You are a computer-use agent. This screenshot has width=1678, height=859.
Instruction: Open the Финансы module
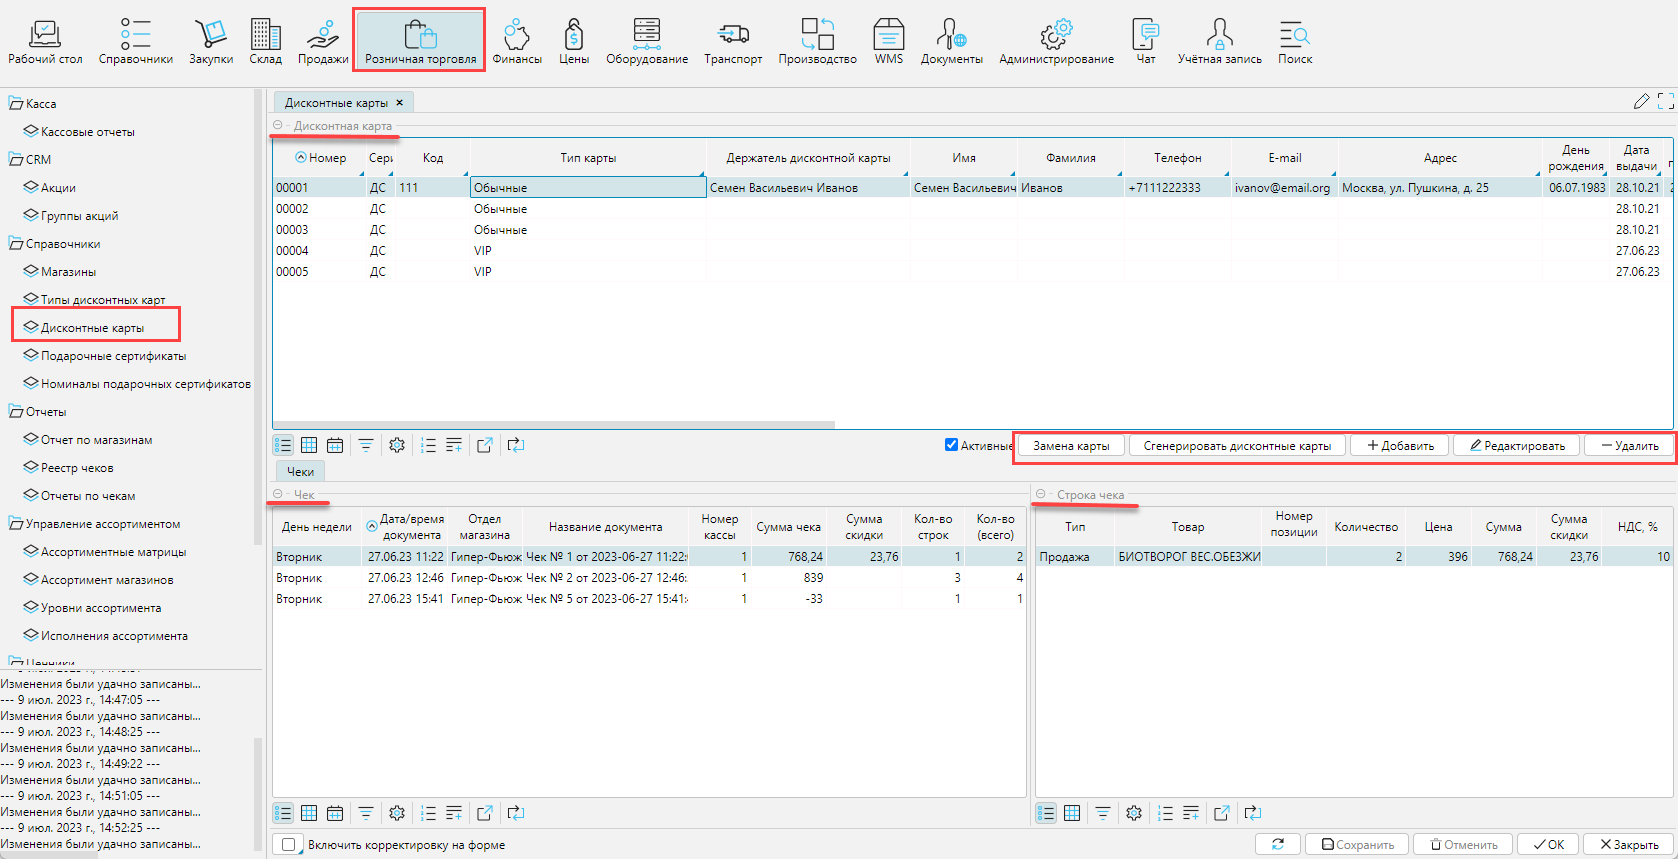516,42
